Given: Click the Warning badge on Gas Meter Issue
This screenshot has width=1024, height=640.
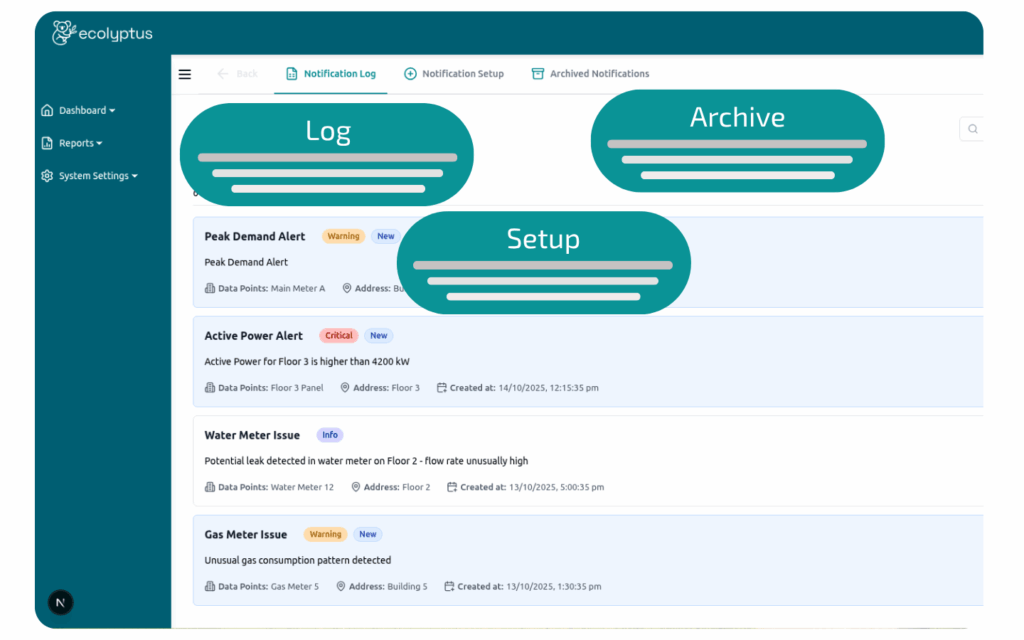Looking at the screenshot, I should click(x=325, y=535).
